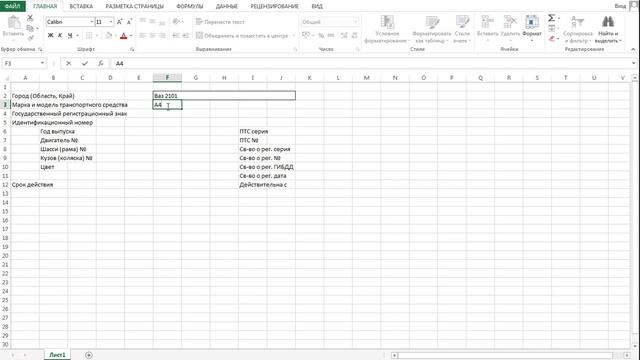Confirm the entry with the checkmark icon
The width and height of the screenshot is (640, 360).
84,63
